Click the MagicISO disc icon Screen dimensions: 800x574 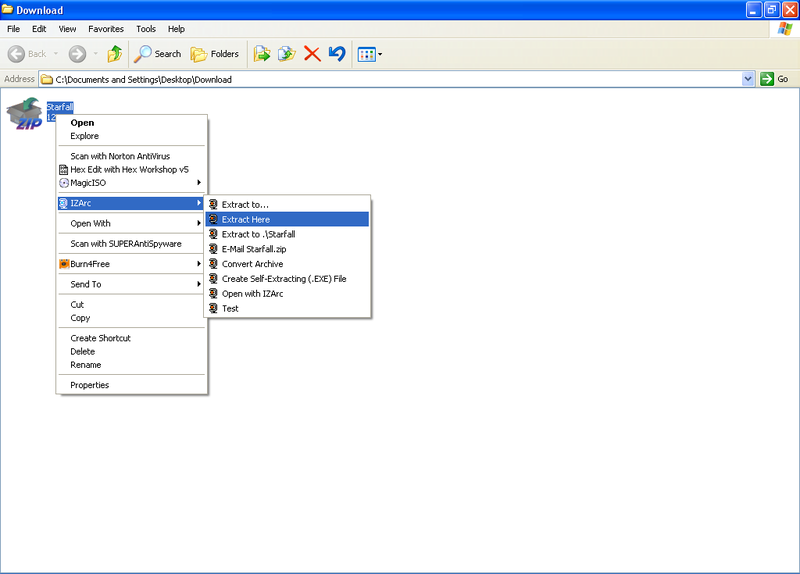tap(64, 183)
